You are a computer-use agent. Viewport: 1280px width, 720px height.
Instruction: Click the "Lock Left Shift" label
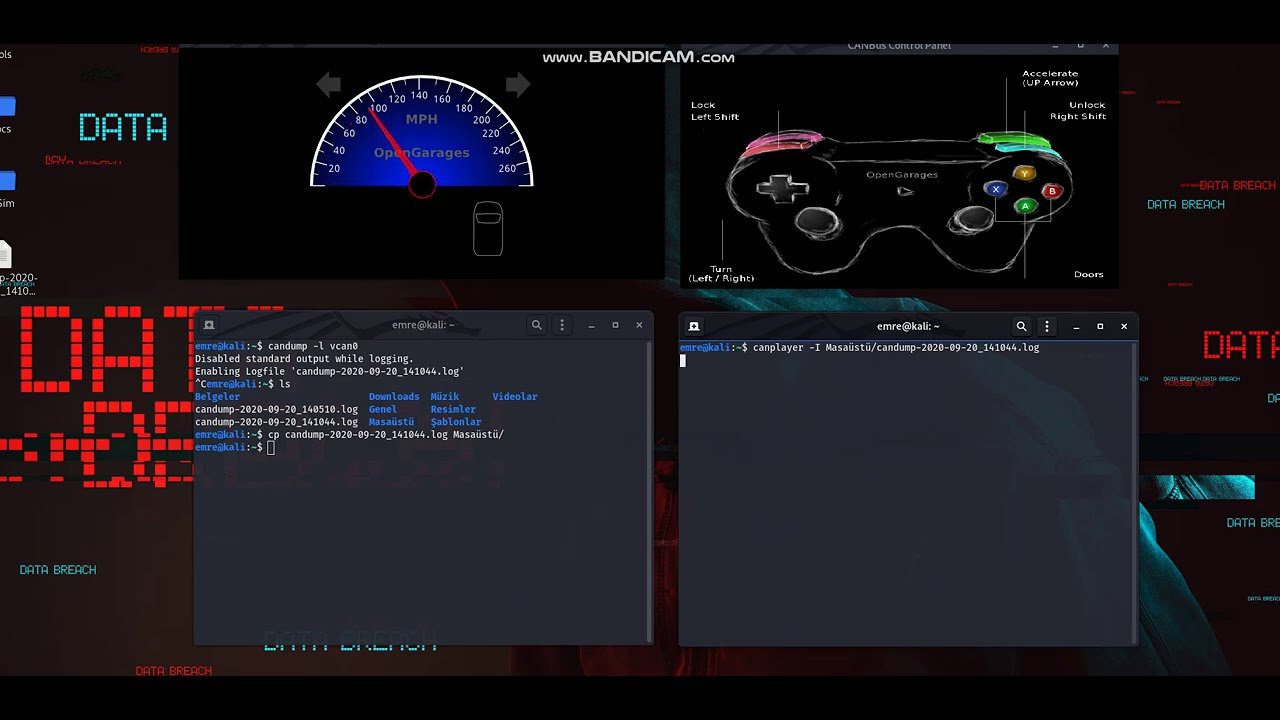pos(715,111)
